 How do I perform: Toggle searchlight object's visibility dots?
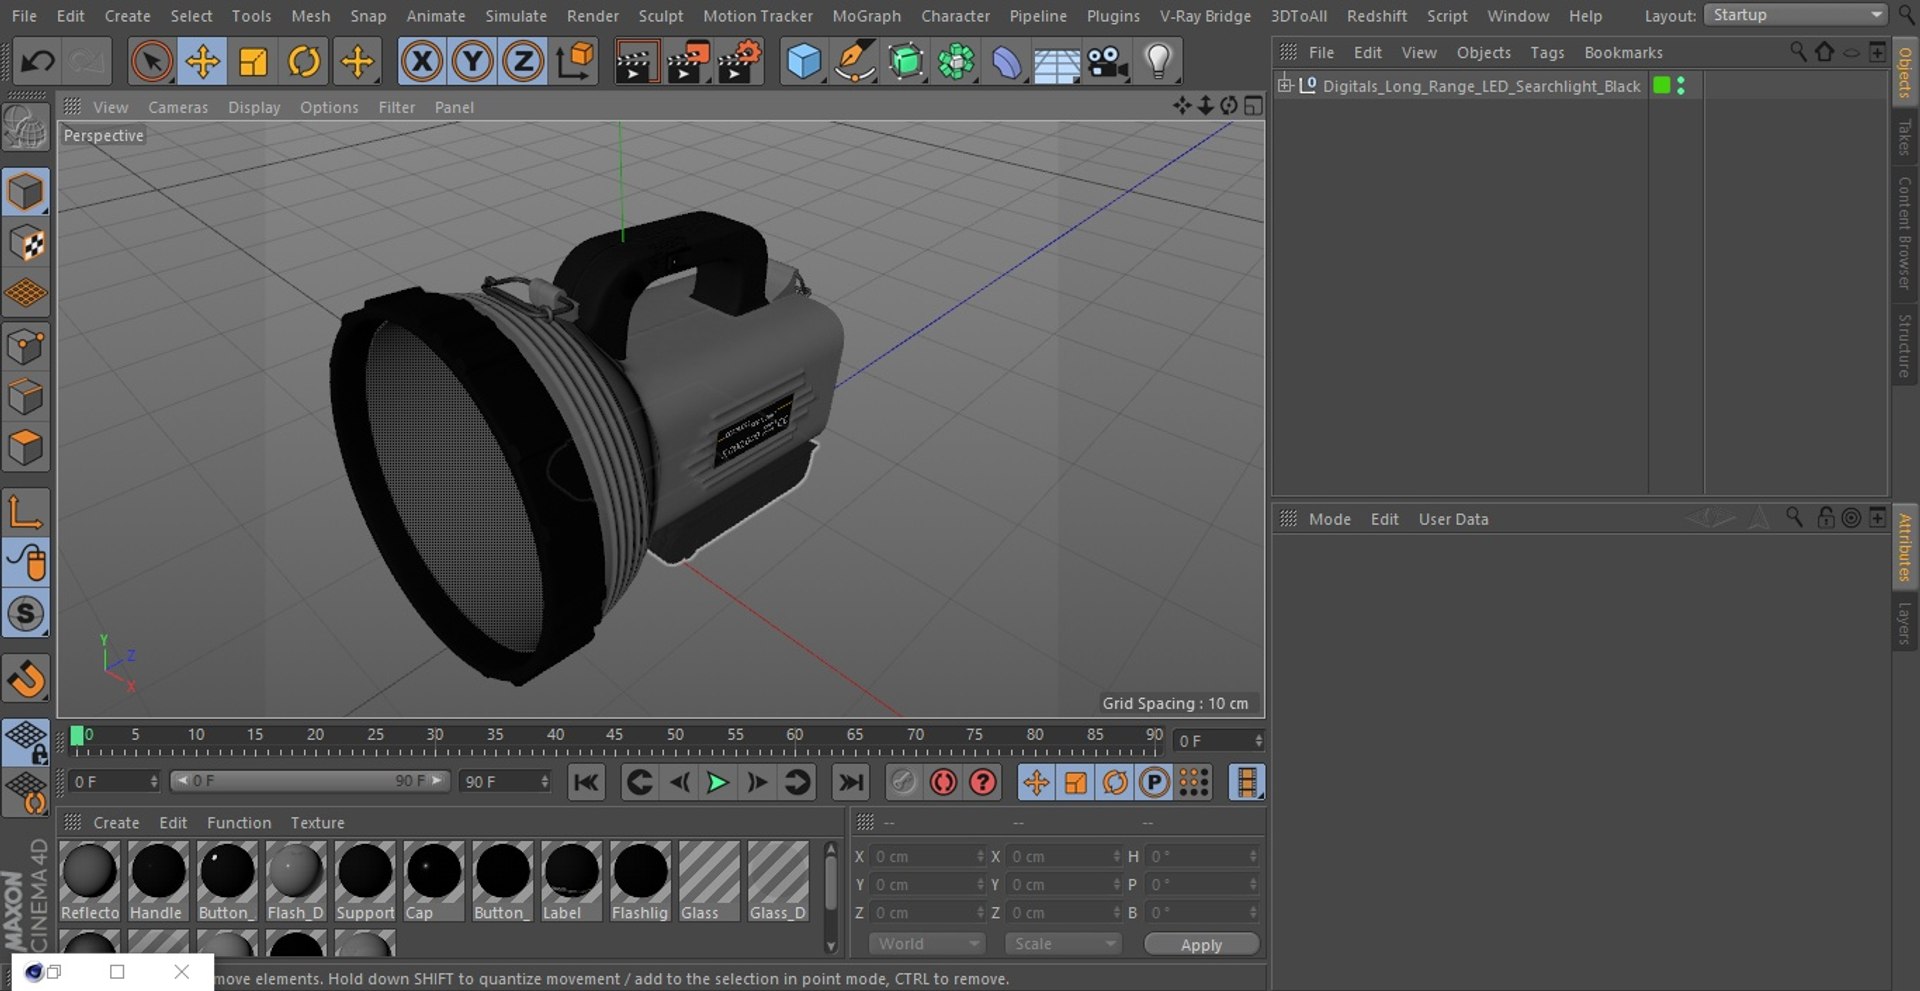[1681, 85]
